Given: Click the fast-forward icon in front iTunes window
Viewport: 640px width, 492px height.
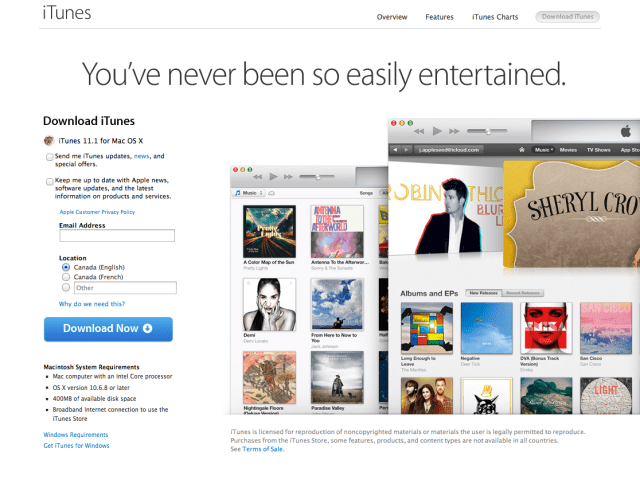Looking at the screenshot, I should point(454,131).
